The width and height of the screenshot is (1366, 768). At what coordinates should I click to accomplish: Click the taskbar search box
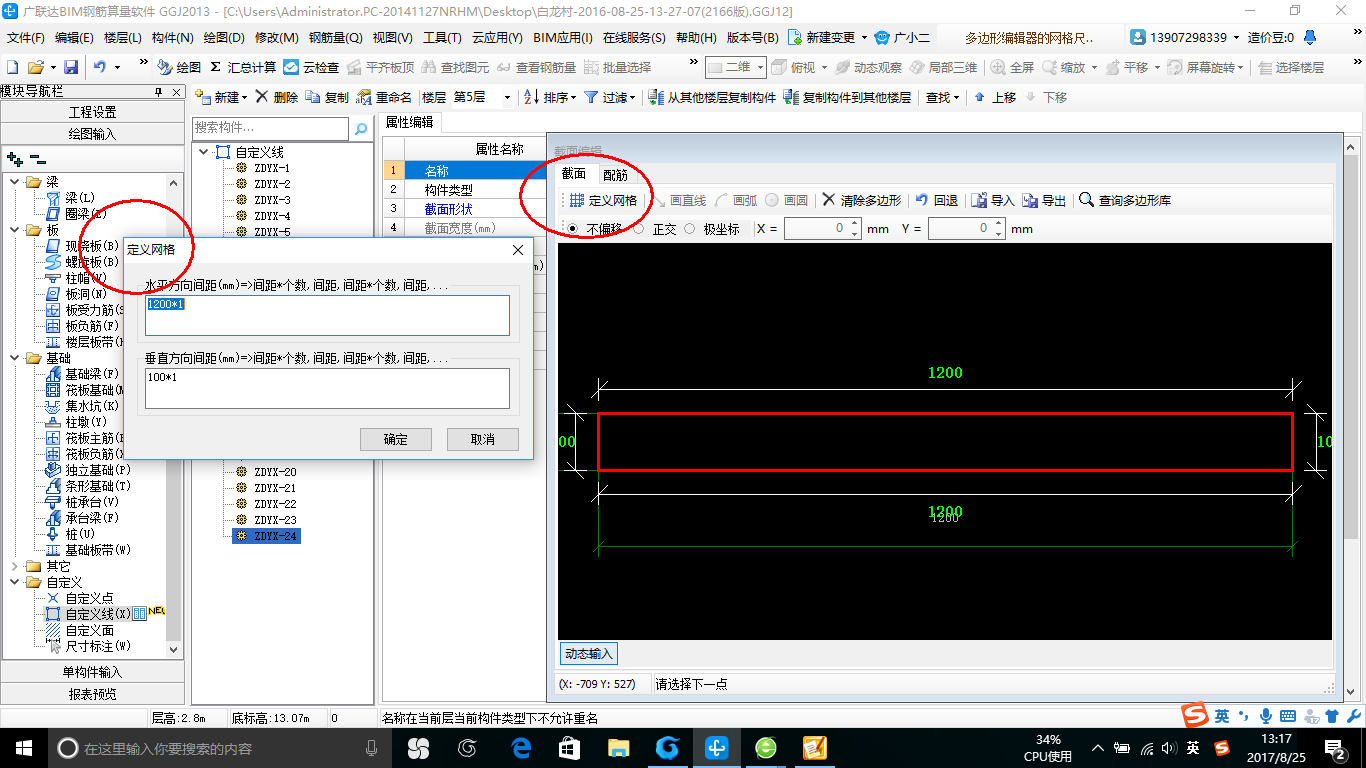pos(220,747)
